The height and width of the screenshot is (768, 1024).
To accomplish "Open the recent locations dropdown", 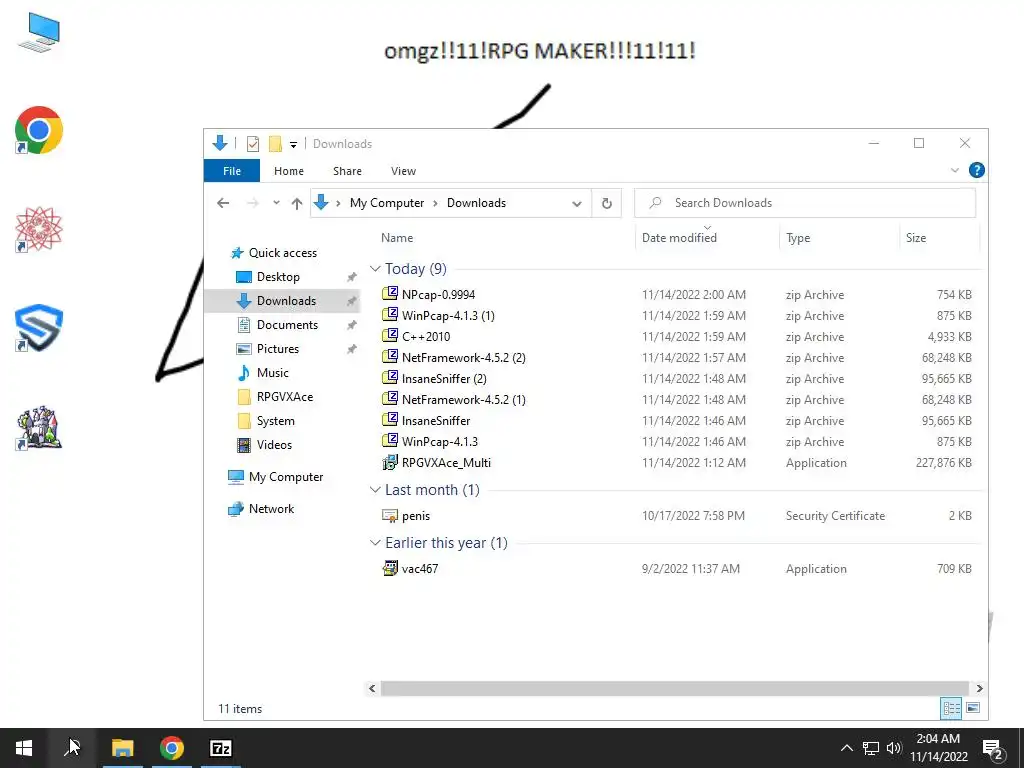I will tap(276, 203).
